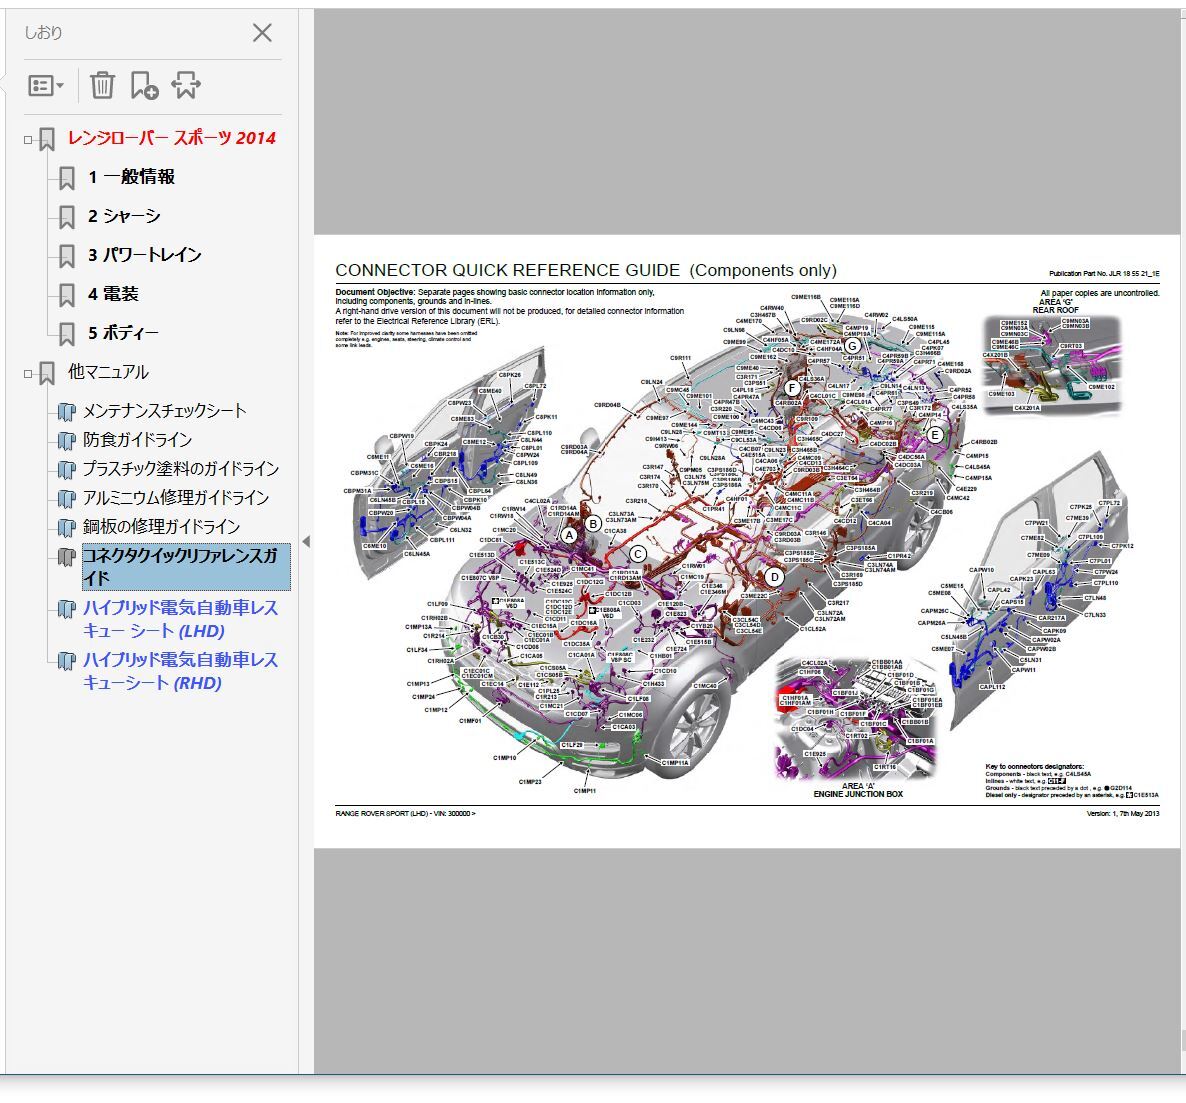
Task: Click bookmark icon beside 4 電装
Action: click(x=67, y=296)
